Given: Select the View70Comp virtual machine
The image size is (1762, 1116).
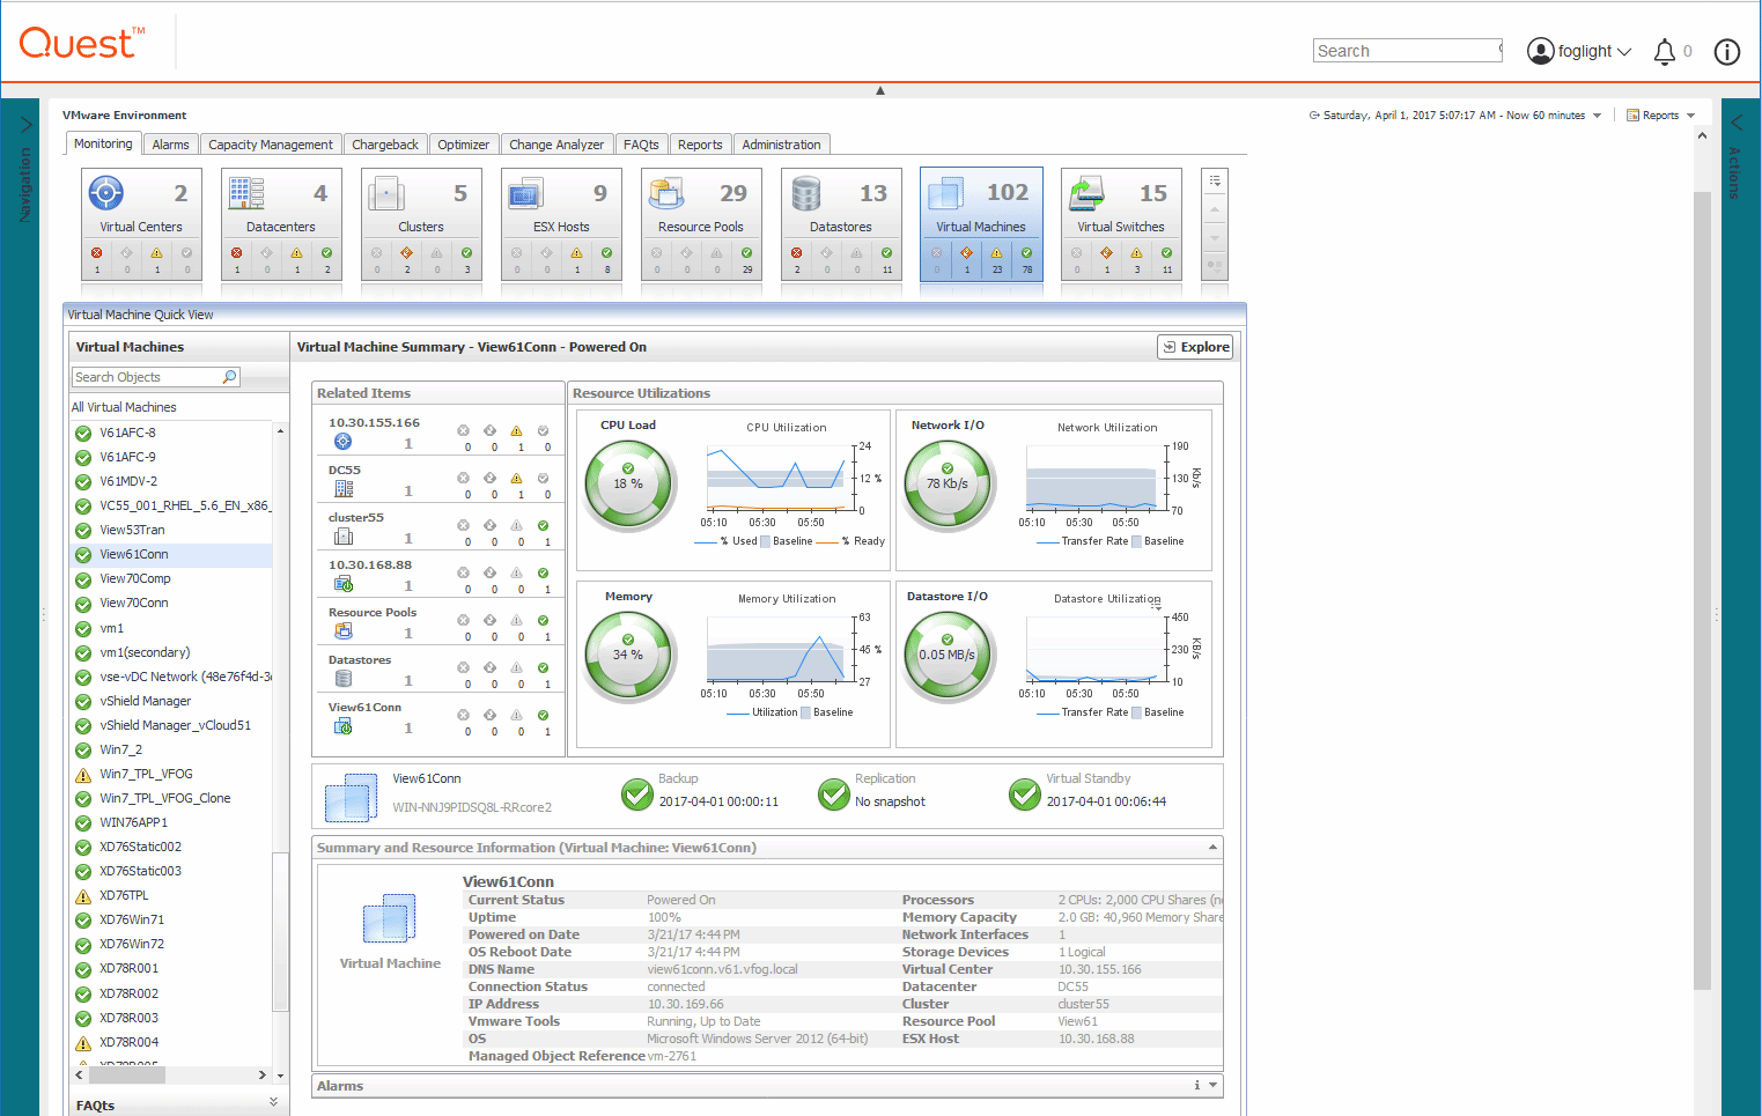Looking at the screenshot, I should (135, 578).
